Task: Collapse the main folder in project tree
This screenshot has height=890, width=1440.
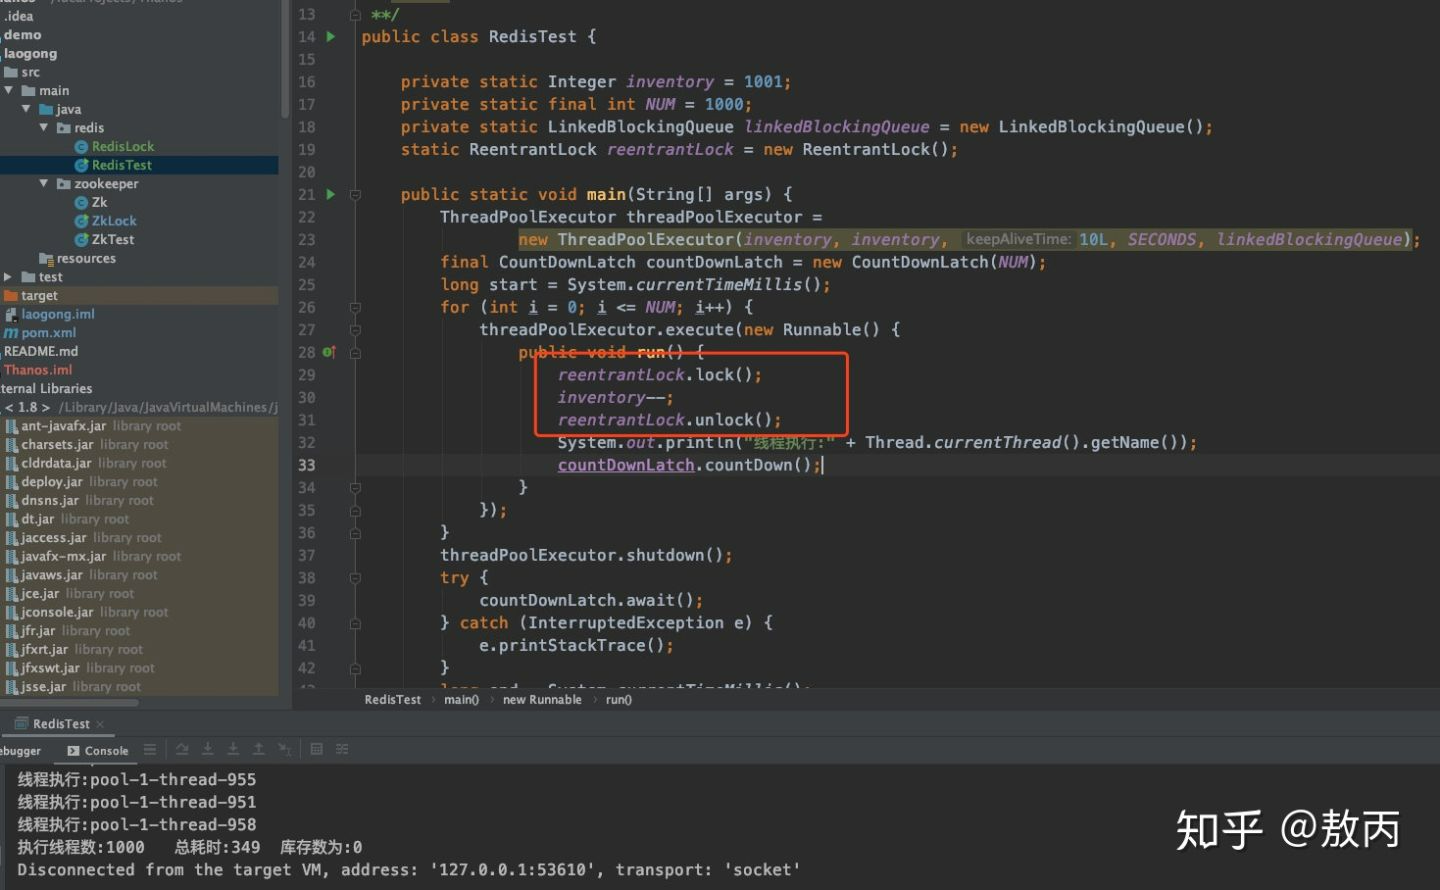Action: [9, 90]
